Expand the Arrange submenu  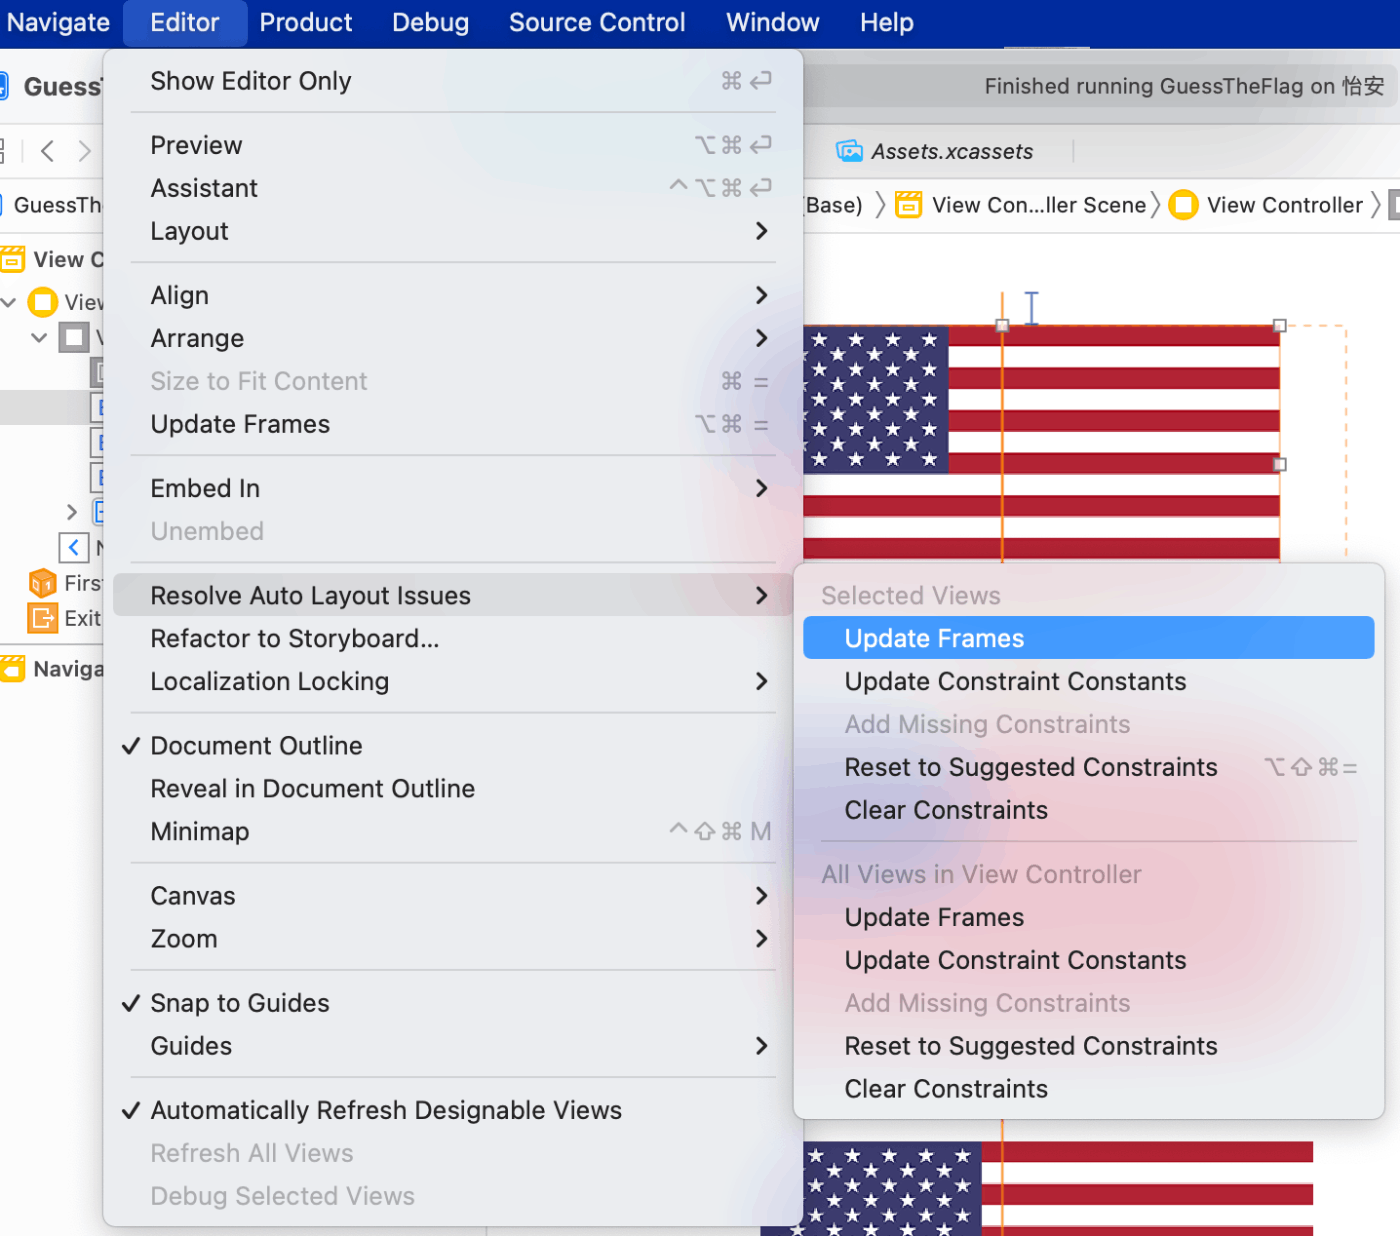tap(453, 338)
